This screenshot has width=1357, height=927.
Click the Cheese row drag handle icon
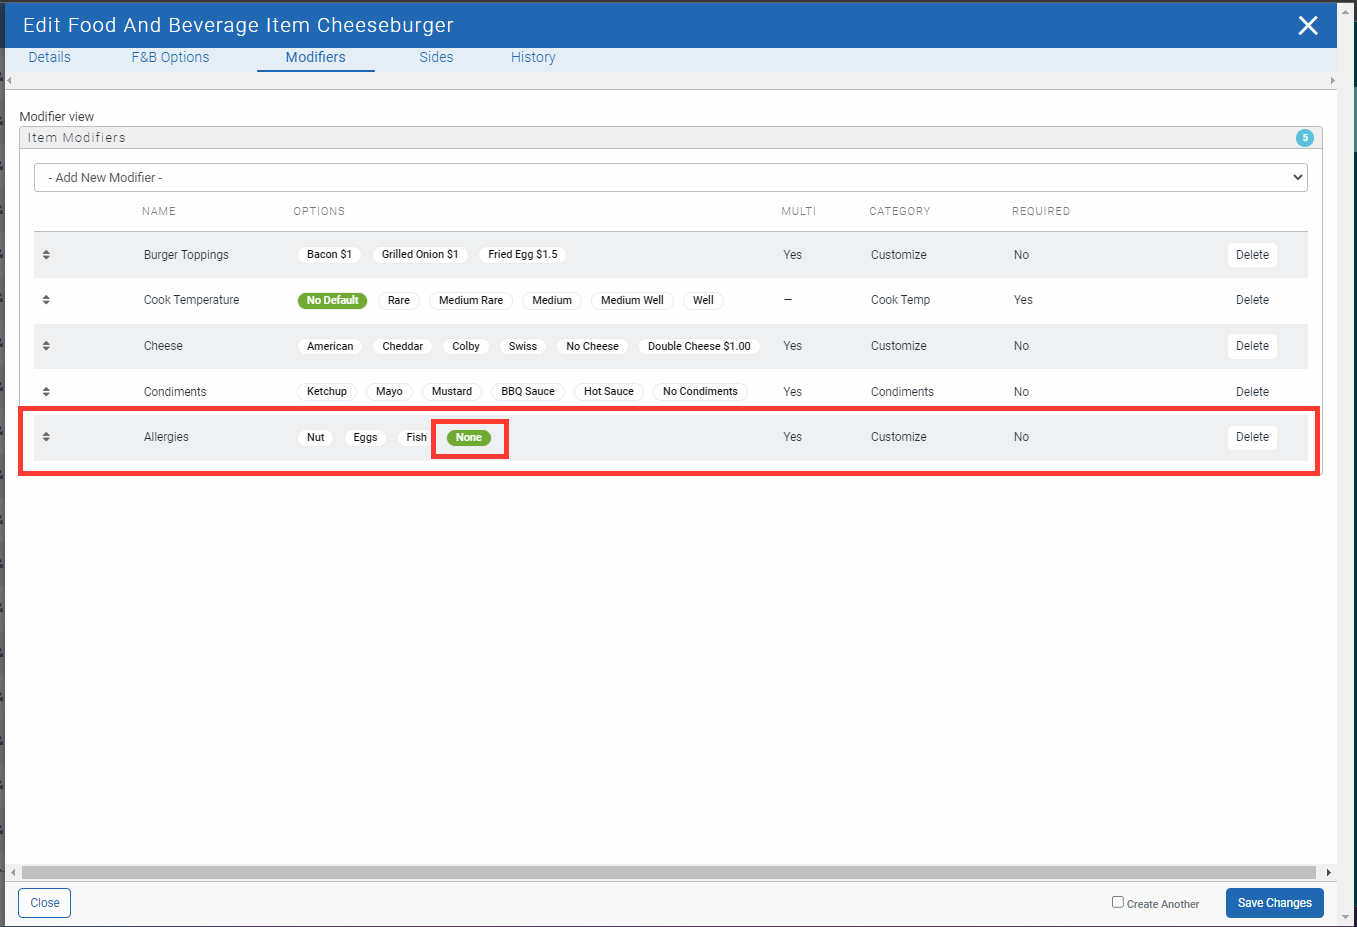coord(46,346)
